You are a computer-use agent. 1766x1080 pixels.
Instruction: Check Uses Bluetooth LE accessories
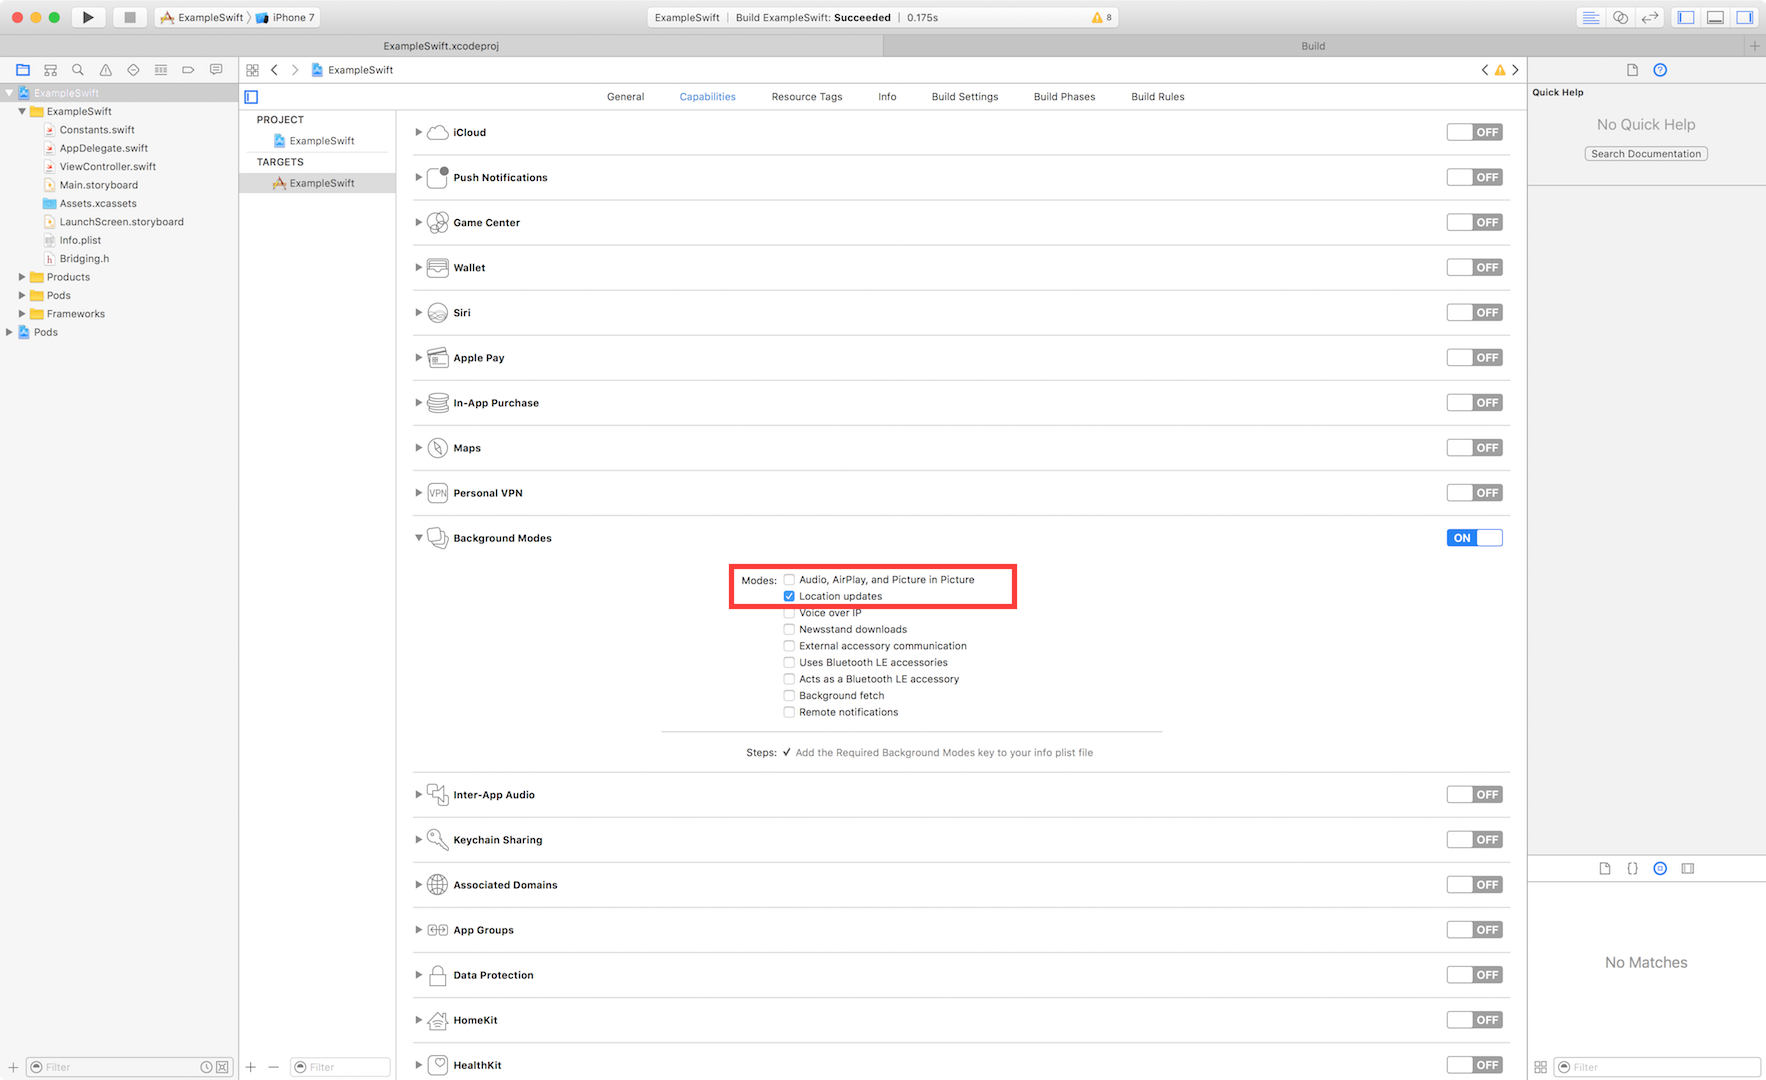coord(789,663)
